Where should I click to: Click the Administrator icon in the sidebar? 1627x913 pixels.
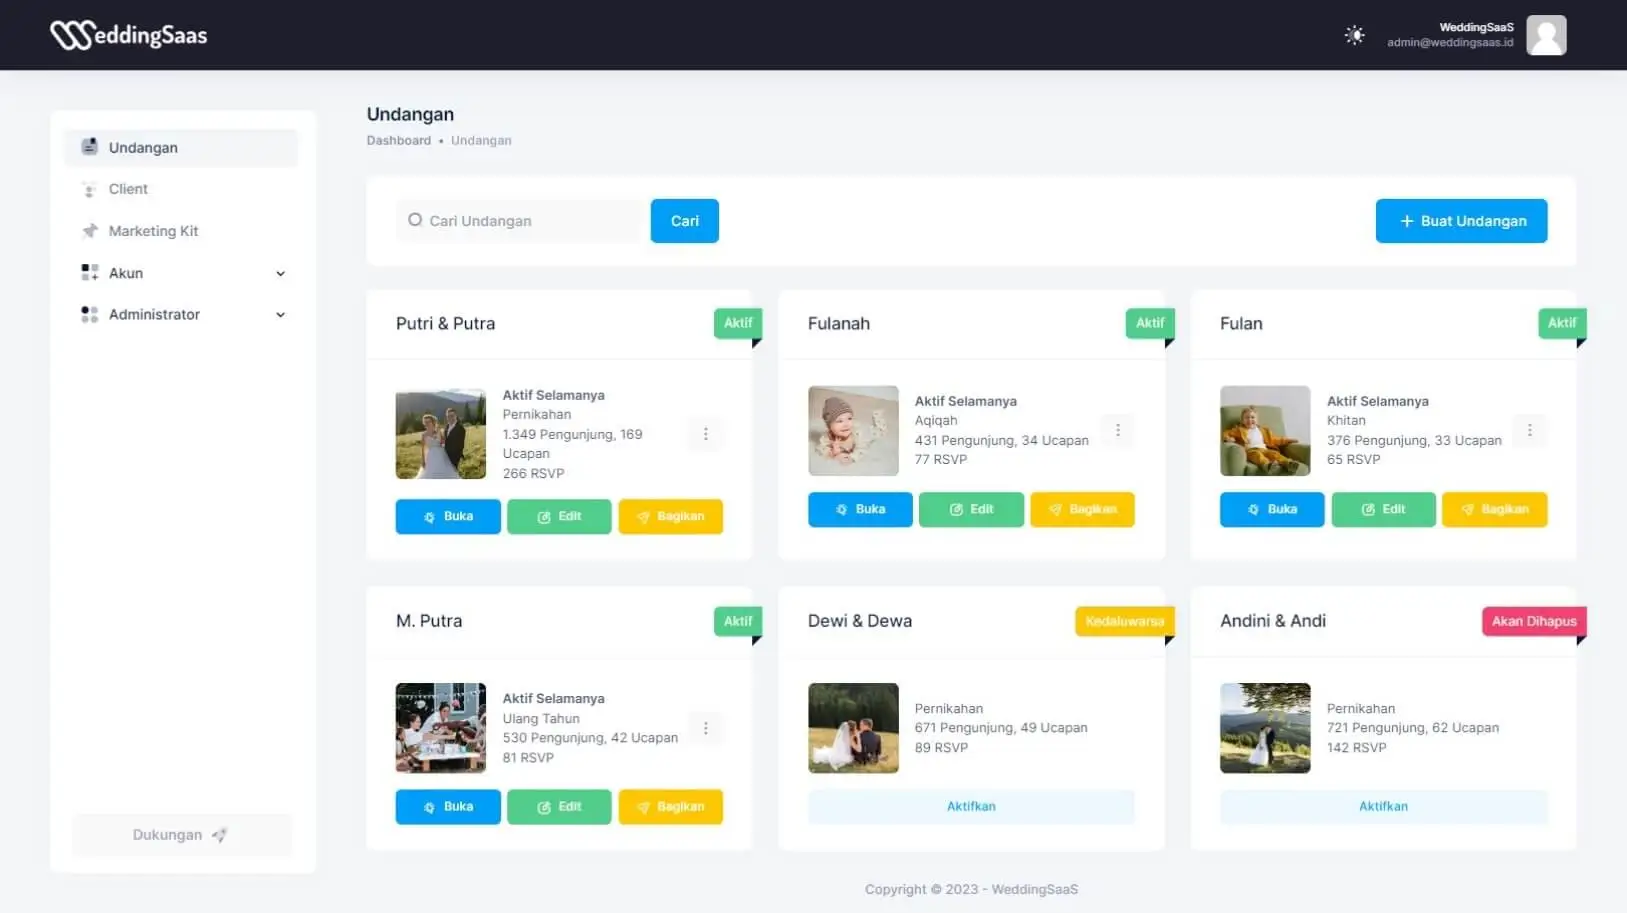[89, 314]
